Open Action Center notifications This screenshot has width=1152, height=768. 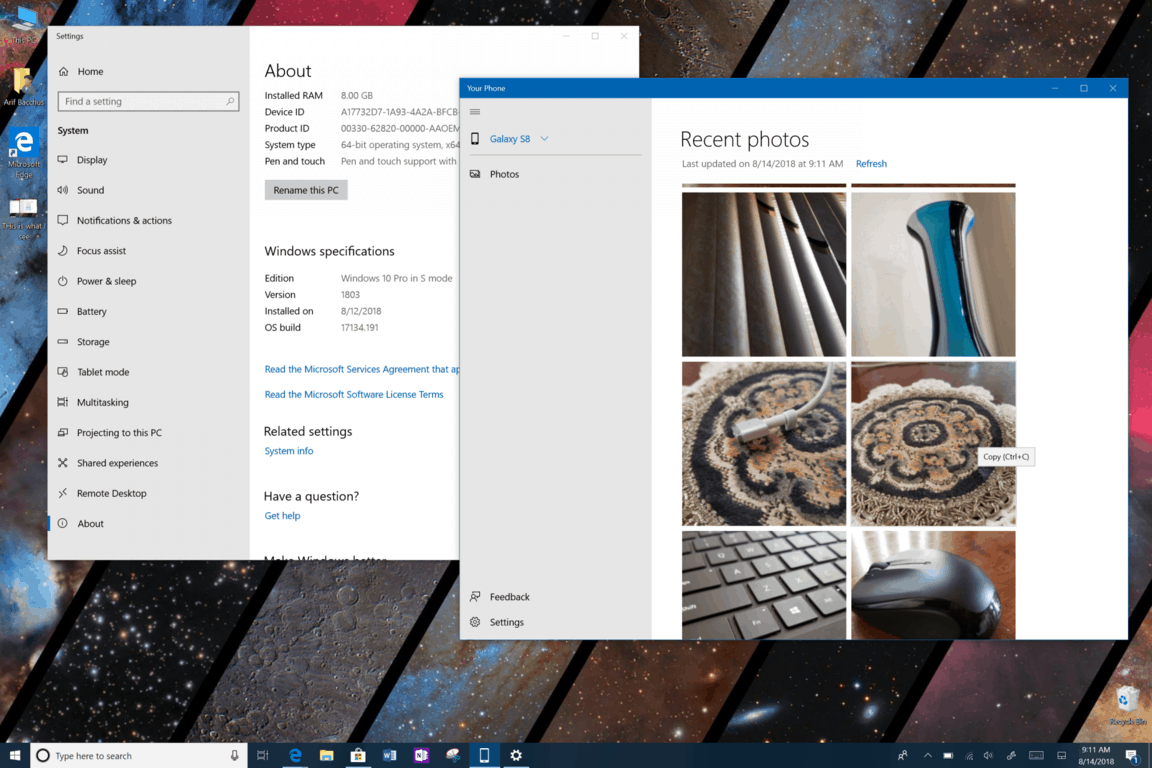pos(1132,756)
